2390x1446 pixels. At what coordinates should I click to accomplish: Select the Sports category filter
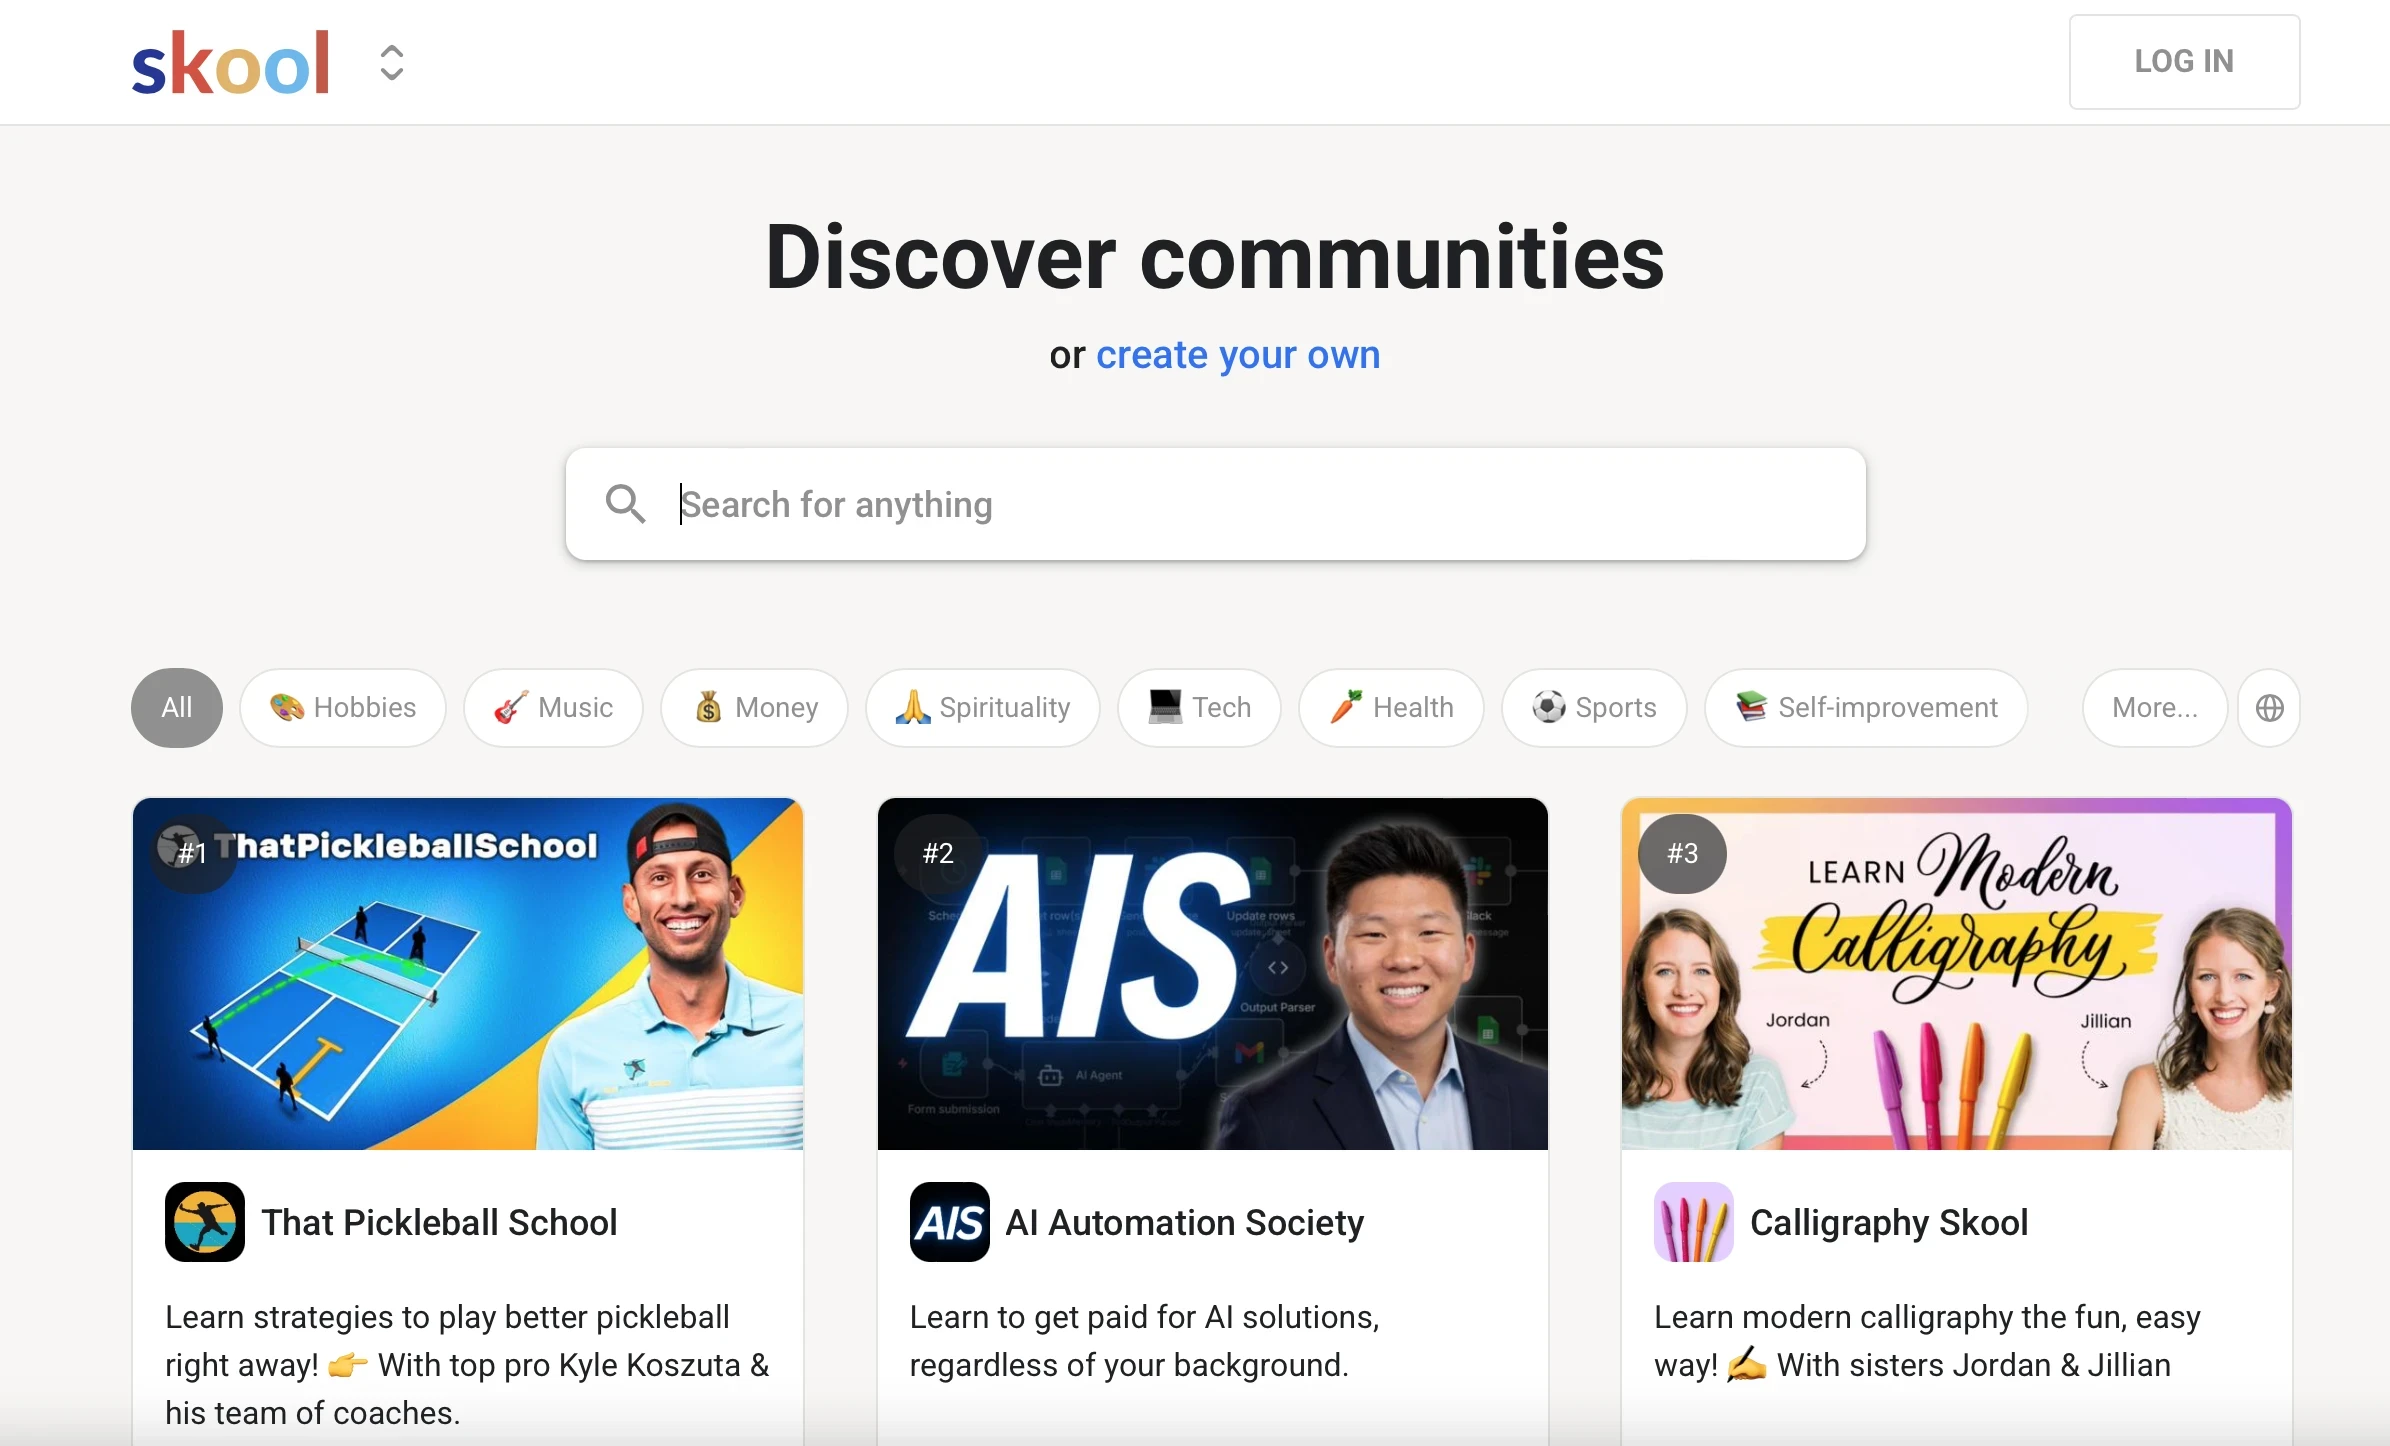[x=1594, y=708]
